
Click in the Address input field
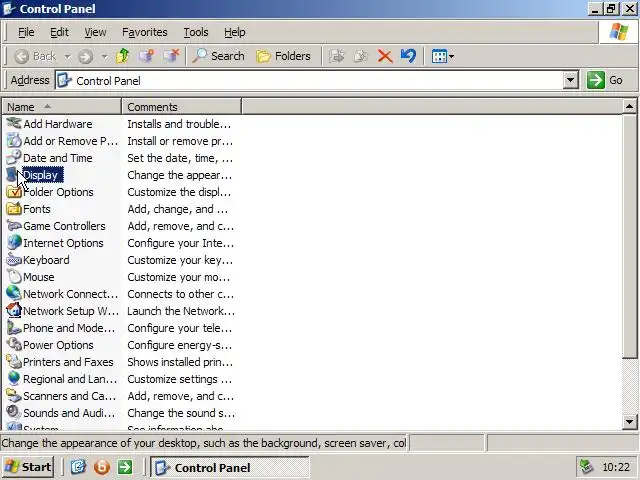[309, 80]
